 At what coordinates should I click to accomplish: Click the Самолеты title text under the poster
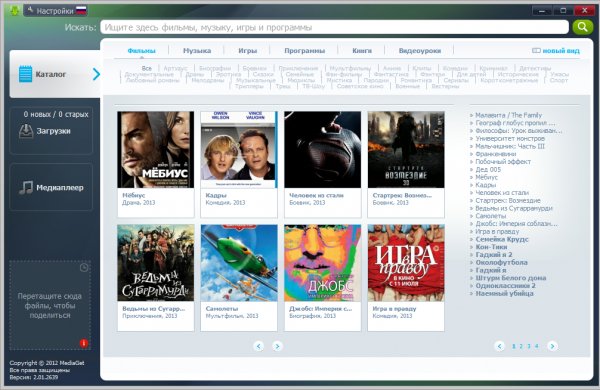point(222,308)
